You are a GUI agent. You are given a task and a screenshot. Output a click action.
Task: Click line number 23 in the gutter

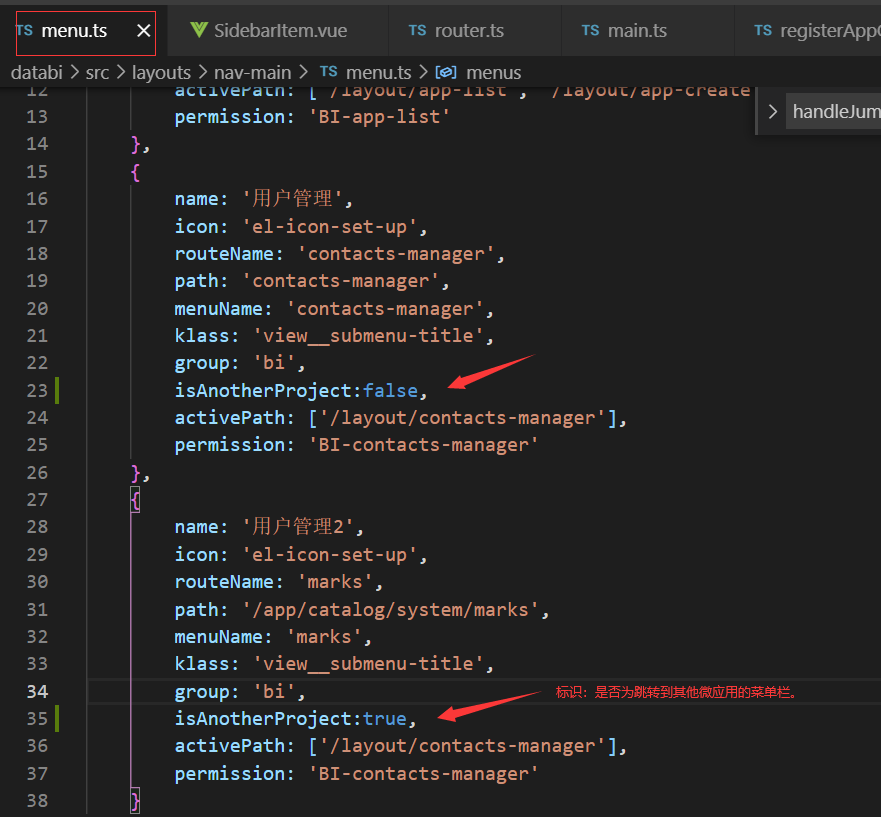[37, 391]
